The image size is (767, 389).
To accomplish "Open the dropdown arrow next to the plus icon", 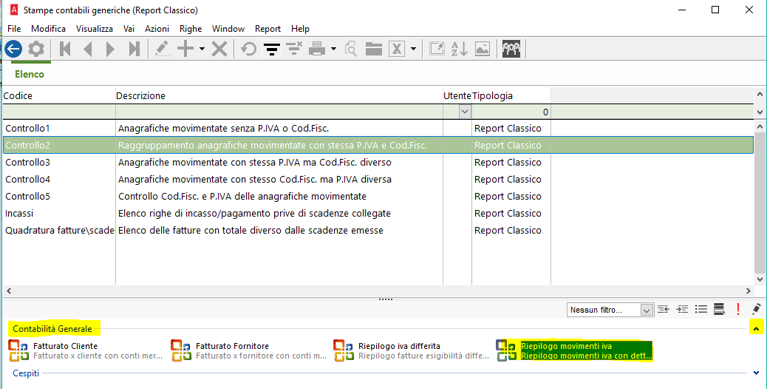I will coord(202,49).
